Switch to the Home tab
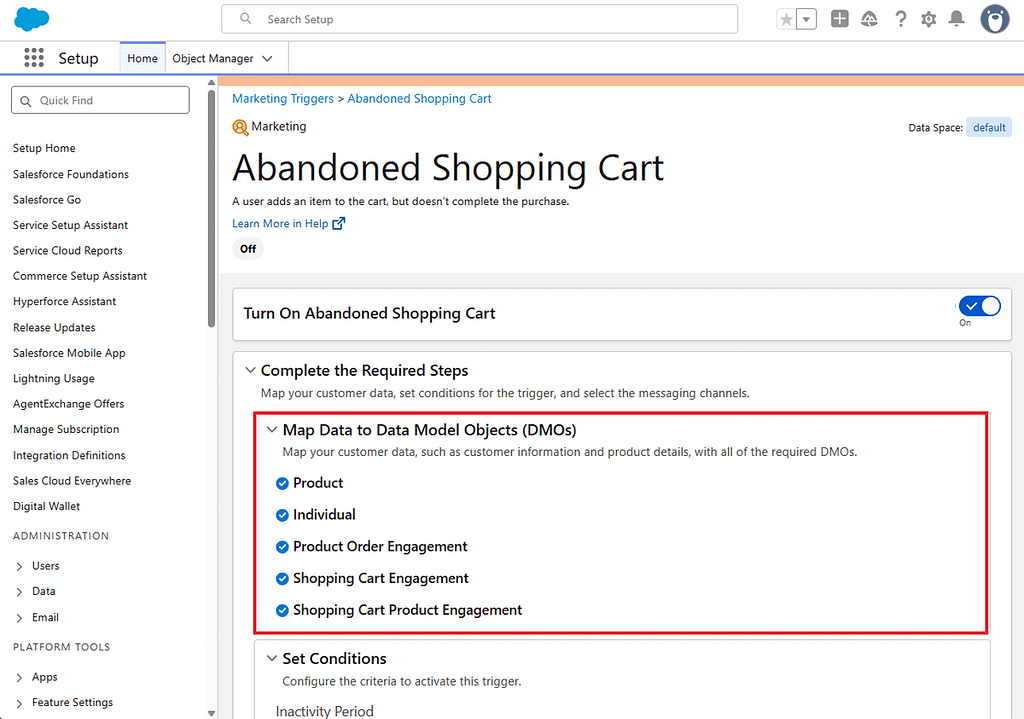Image resolution: width=1024 pixels, height=719 pixels. (x=142, y=58)
